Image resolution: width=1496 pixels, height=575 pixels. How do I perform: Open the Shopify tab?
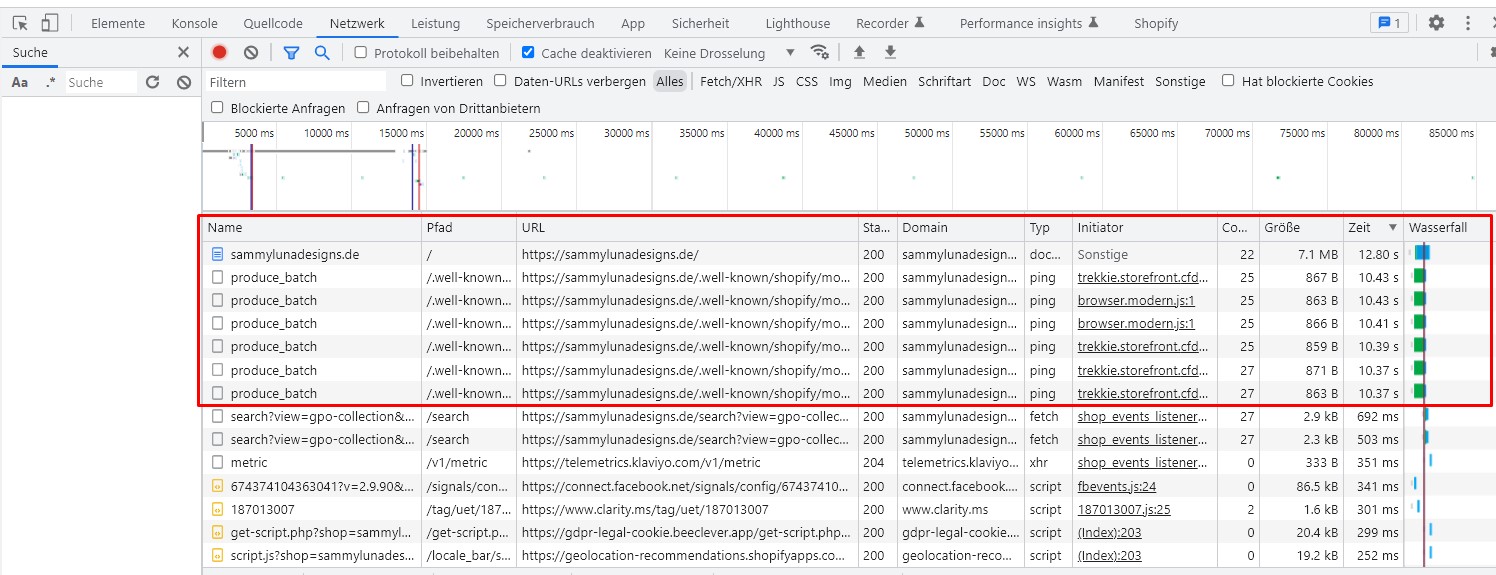click(x=1156, y=23)
